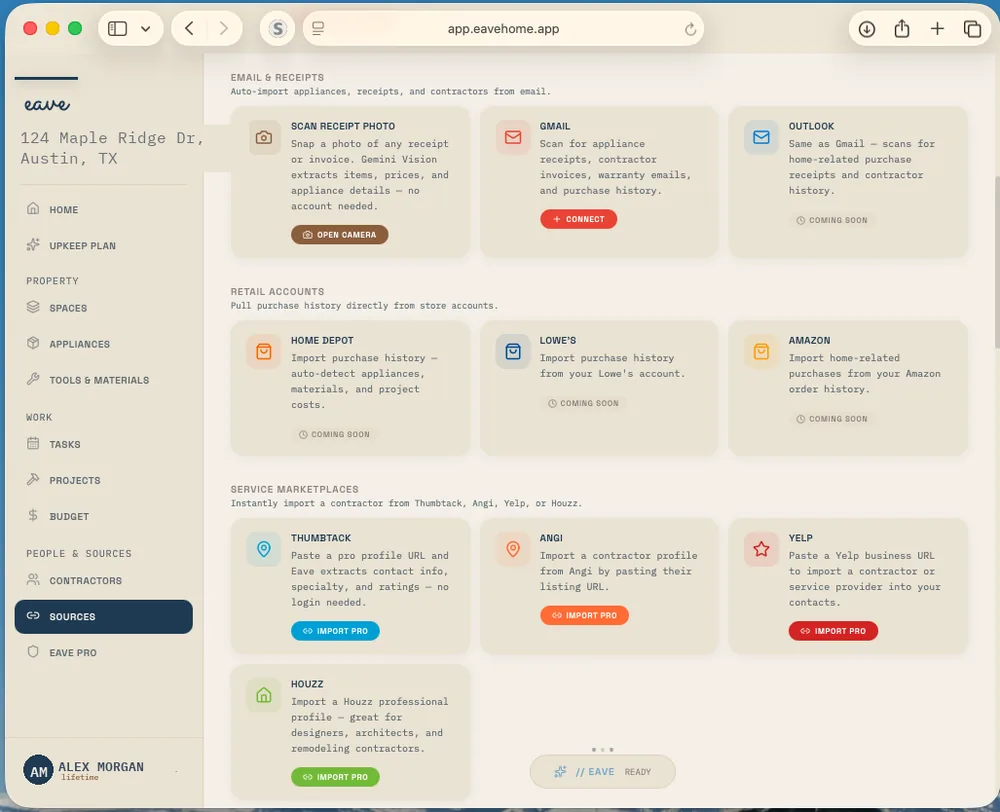Click the three dots above the Eave bar

[602, 749]
